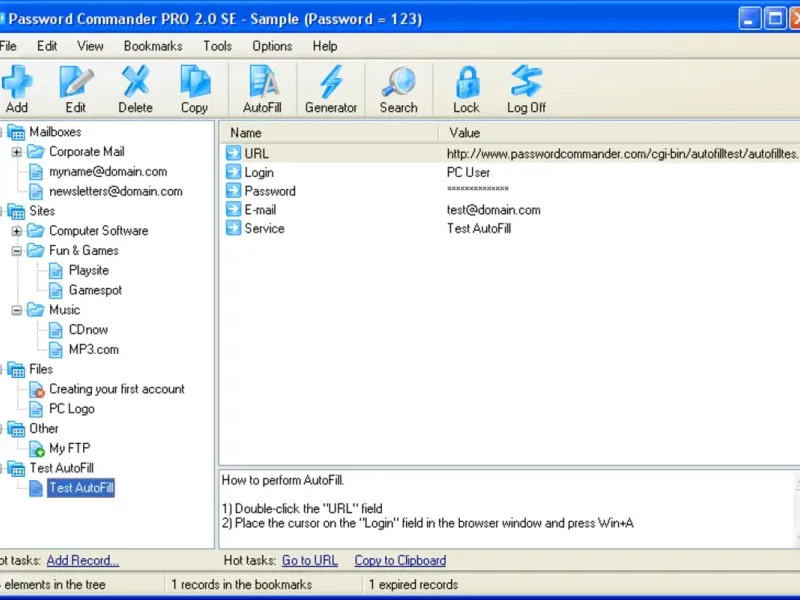Screen dimensions: 800x600
Task: Open the Tools menu
Action: pyautogui.click(x=217, y=46)
